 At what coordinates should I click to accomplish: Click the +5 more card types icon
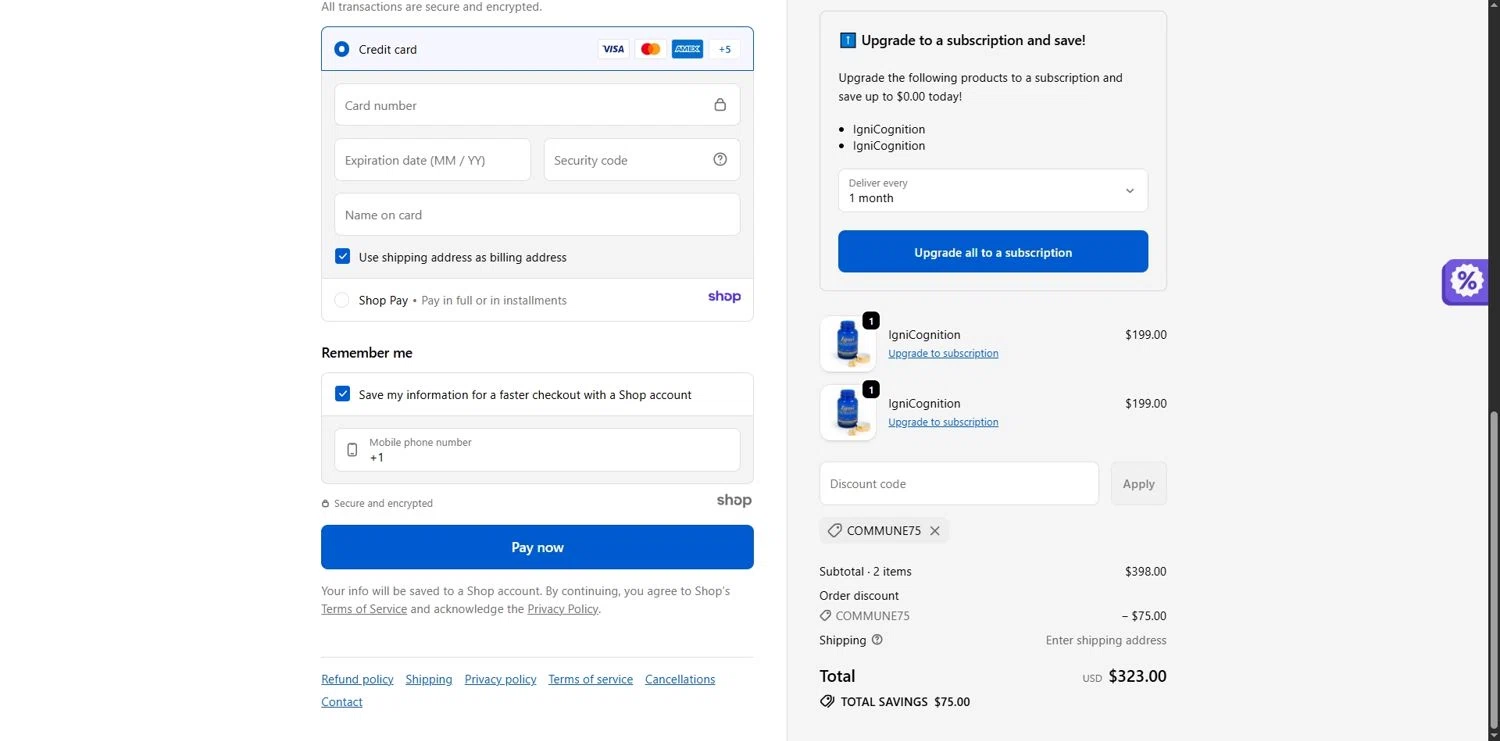725,49
